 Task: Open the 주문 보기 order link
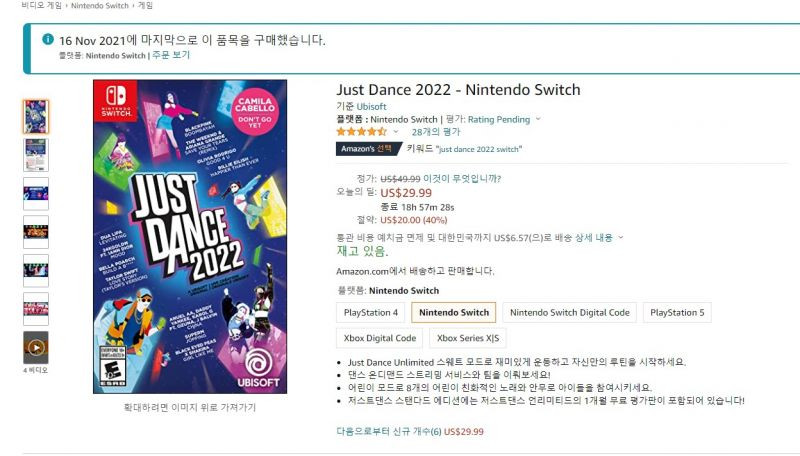point(171,55)
